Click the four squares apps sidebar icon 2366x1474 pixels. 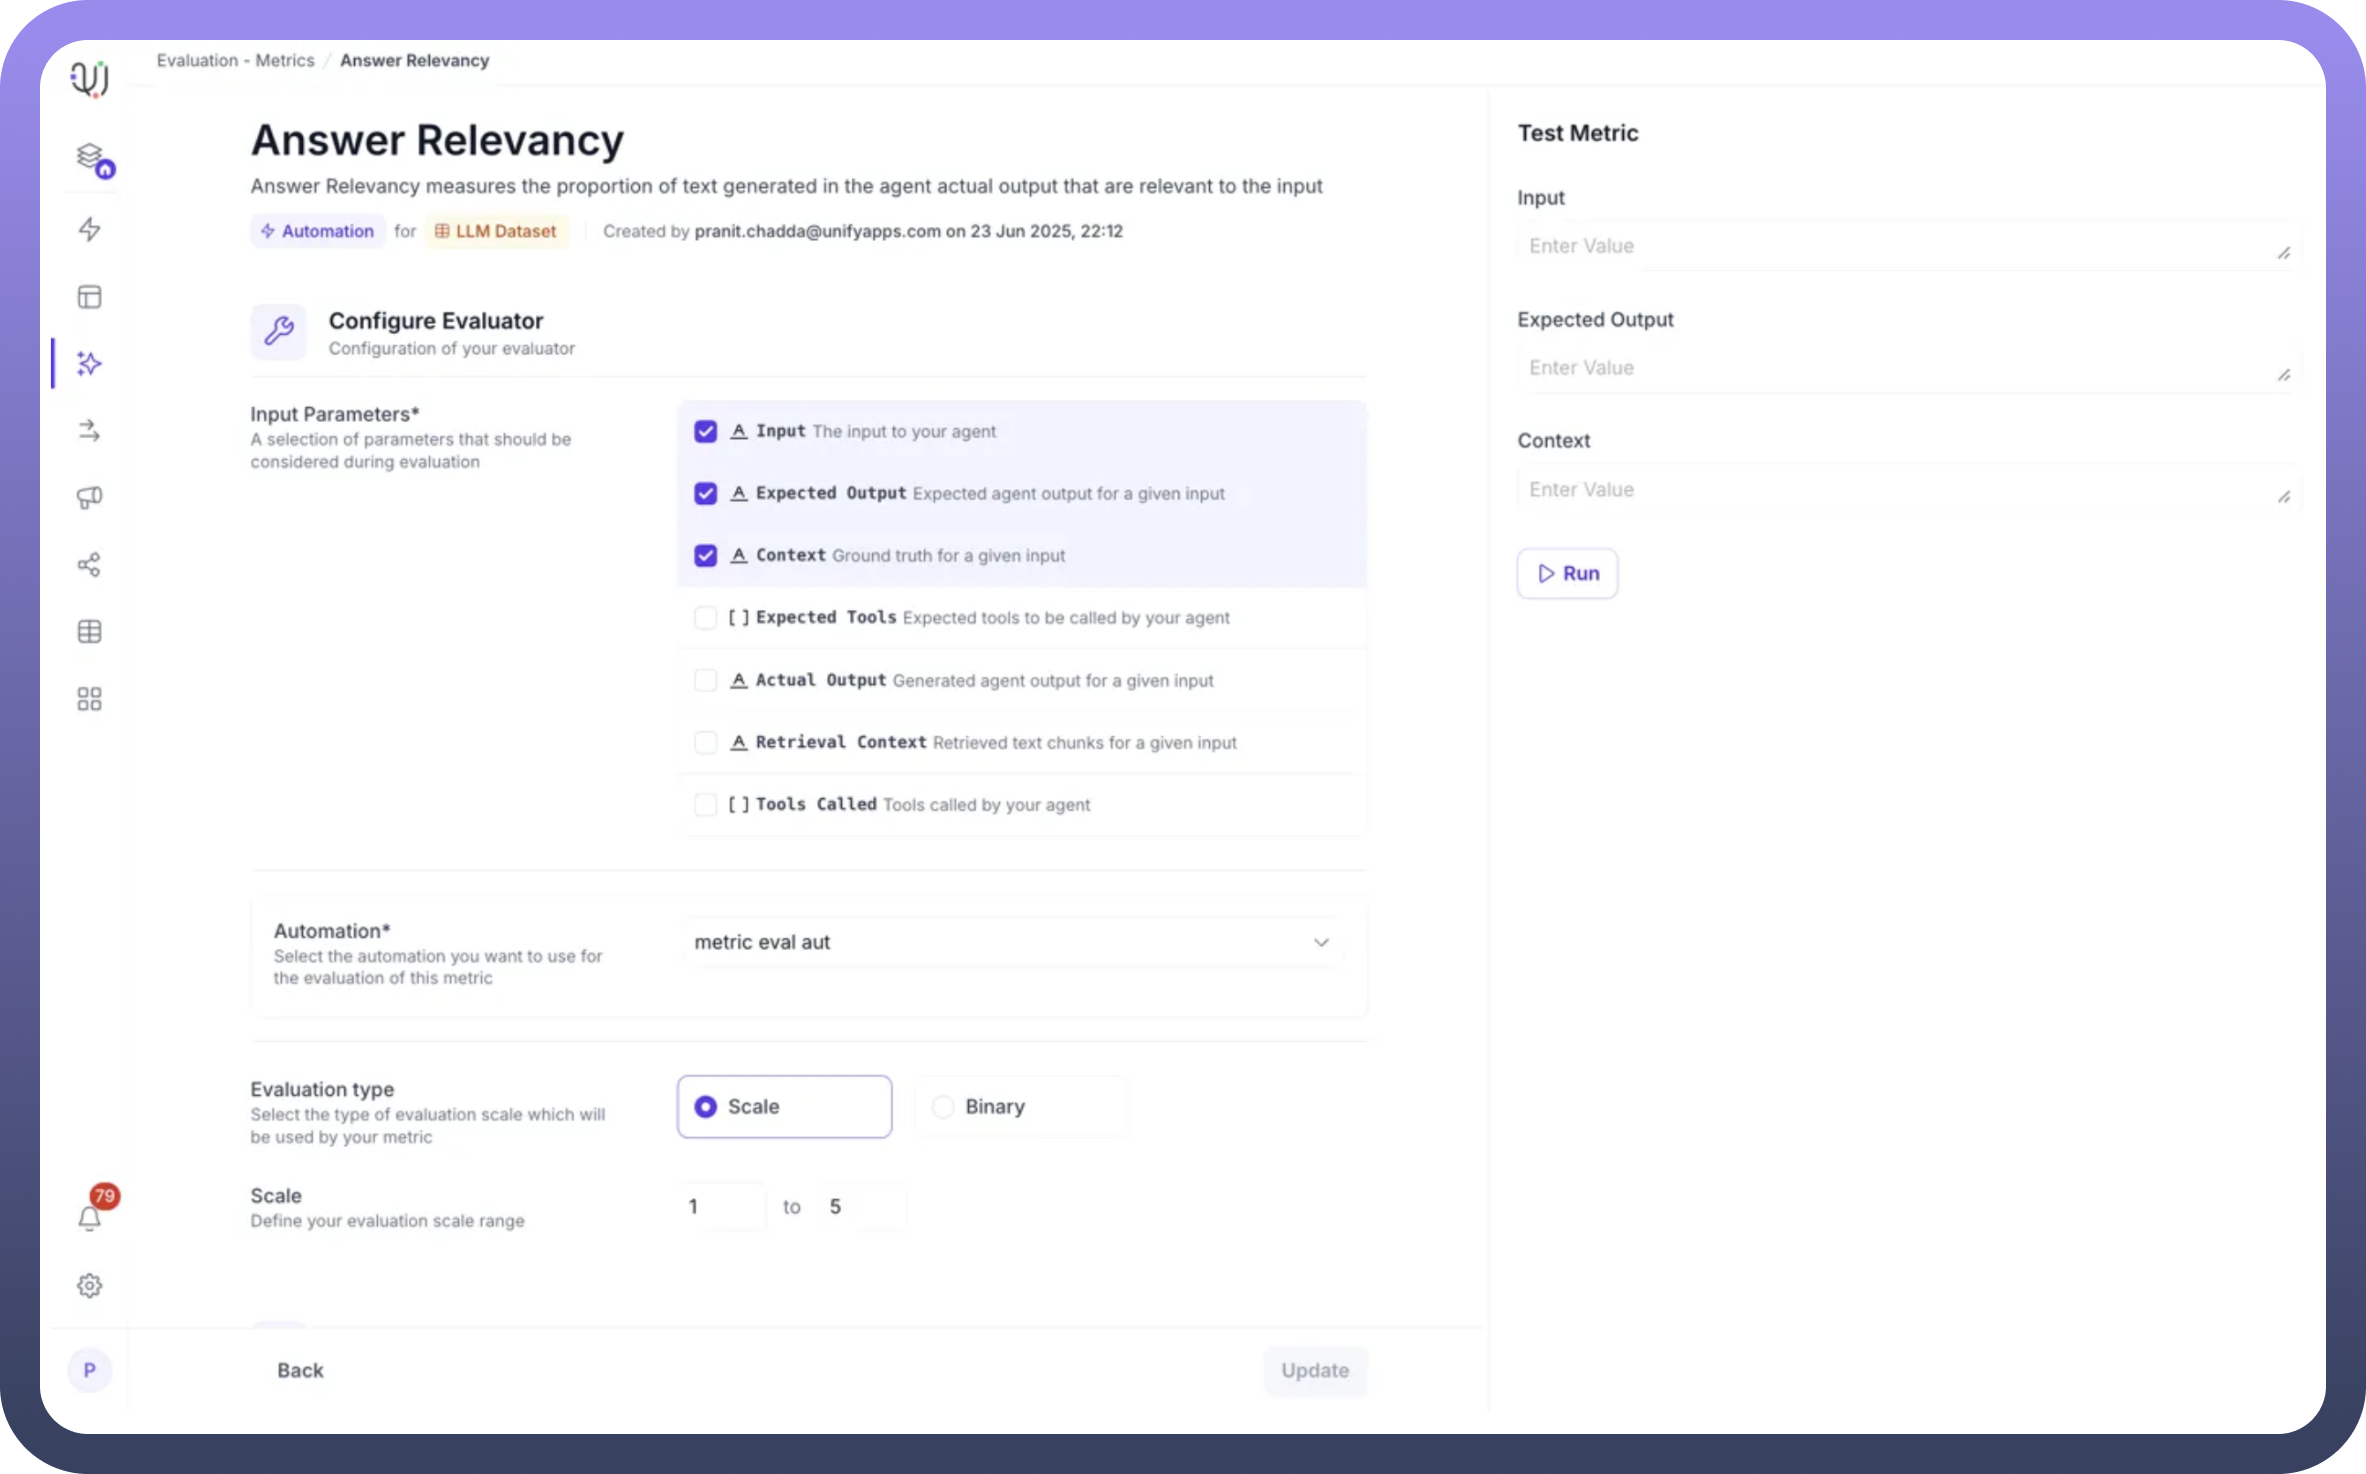click(x=89, y=699)
